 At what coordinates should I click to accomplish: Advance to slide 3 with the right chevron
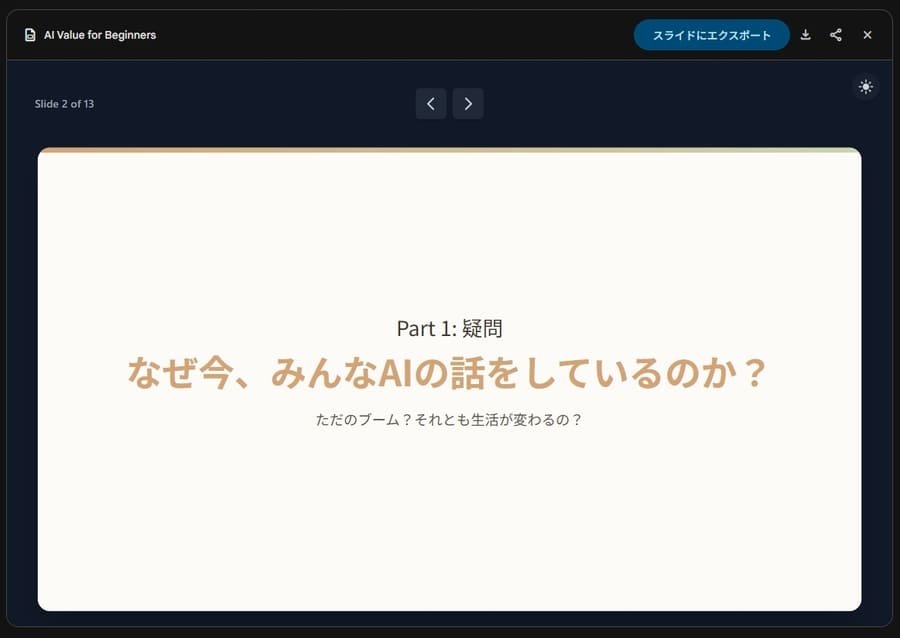468,103
